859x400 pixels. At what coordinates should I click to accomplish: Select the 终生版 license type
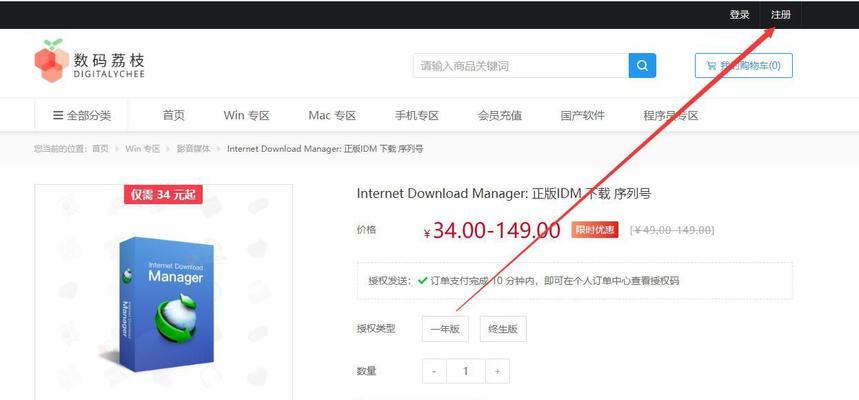tap(503, 329)
